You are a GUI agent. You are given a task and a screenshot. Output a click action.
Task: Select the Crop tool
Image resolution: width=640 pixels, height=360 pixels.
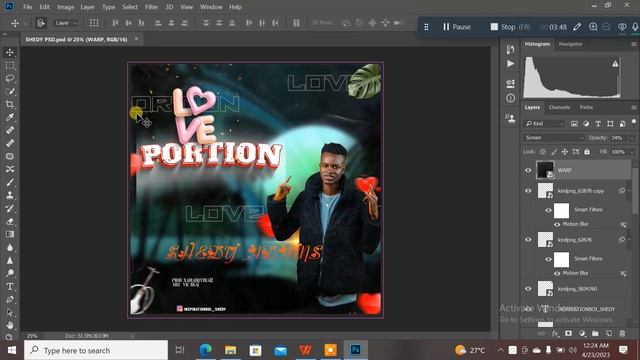[x=10, y=104]
